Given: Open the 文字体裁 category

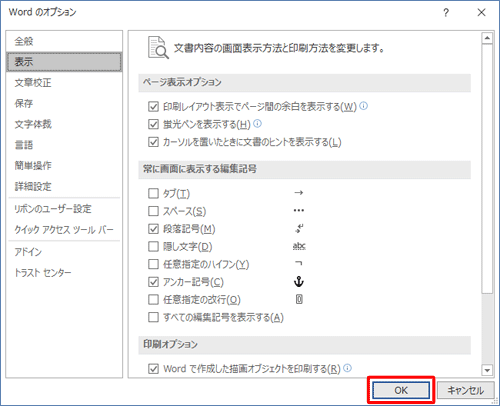Looking at the screenshot, I should 64,124.
